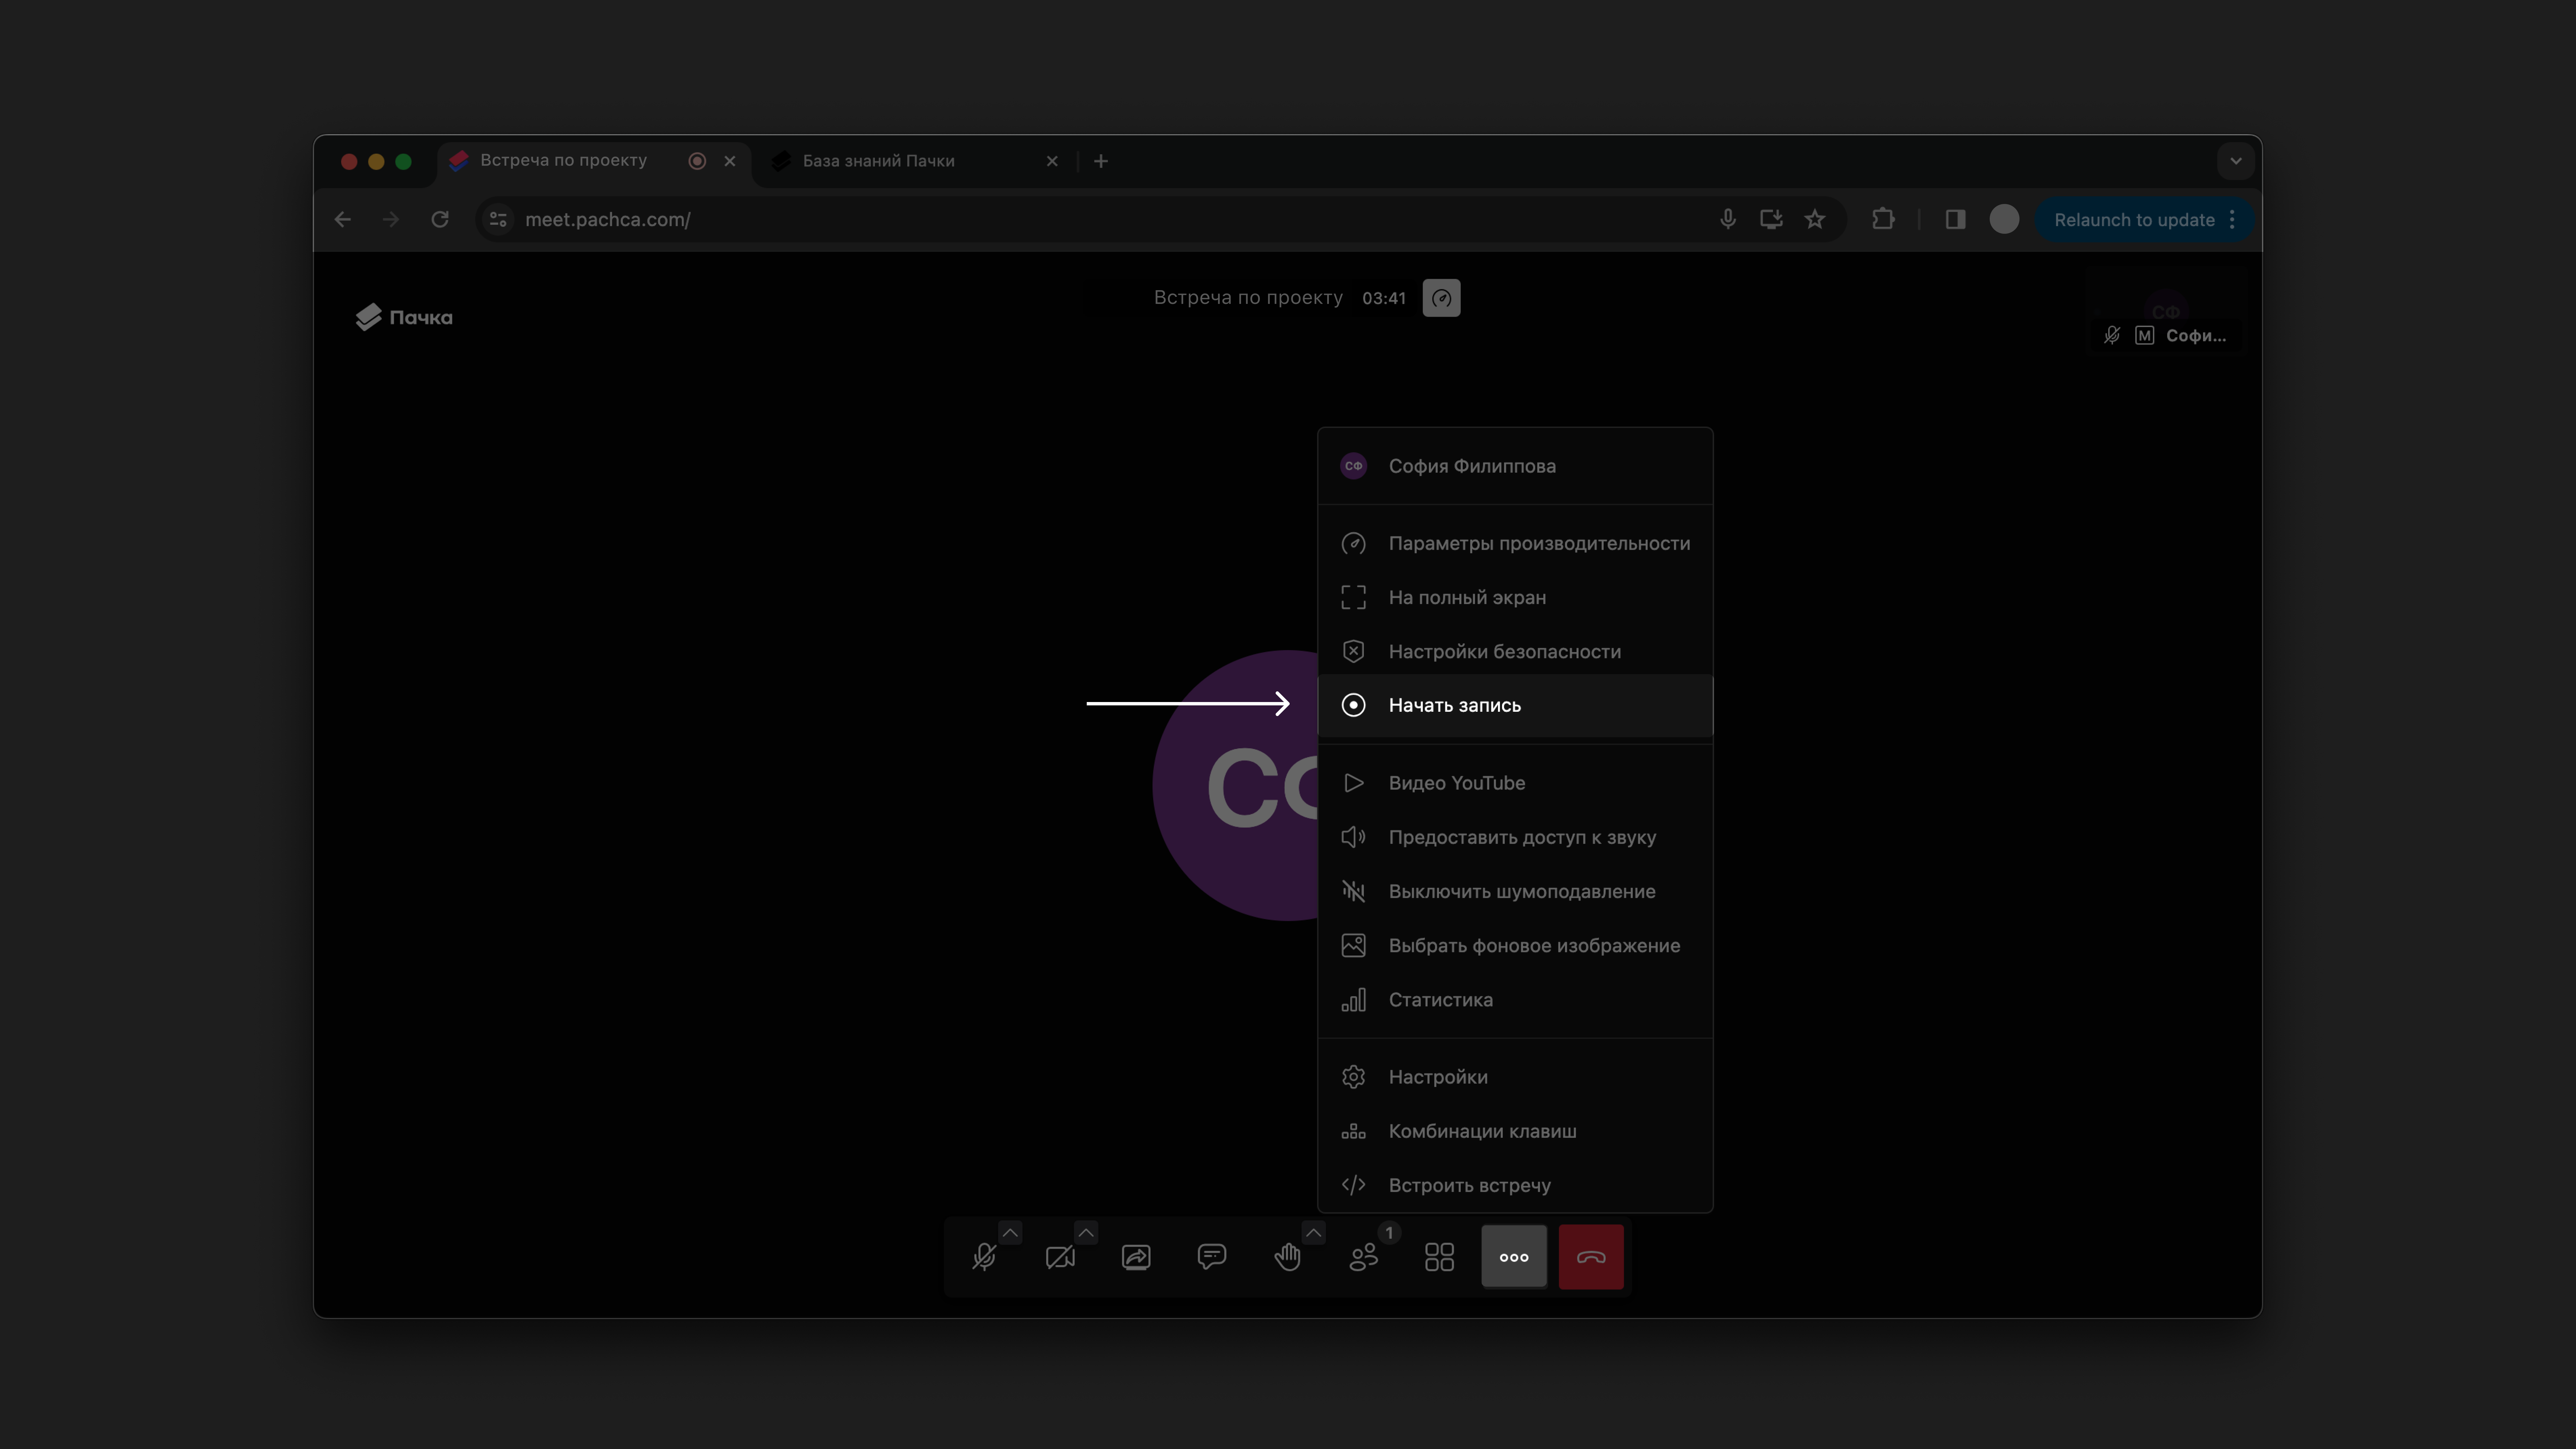Open the participants list icon
Viewport: 2576px width, 1449px height.
click(1363, 1257)
